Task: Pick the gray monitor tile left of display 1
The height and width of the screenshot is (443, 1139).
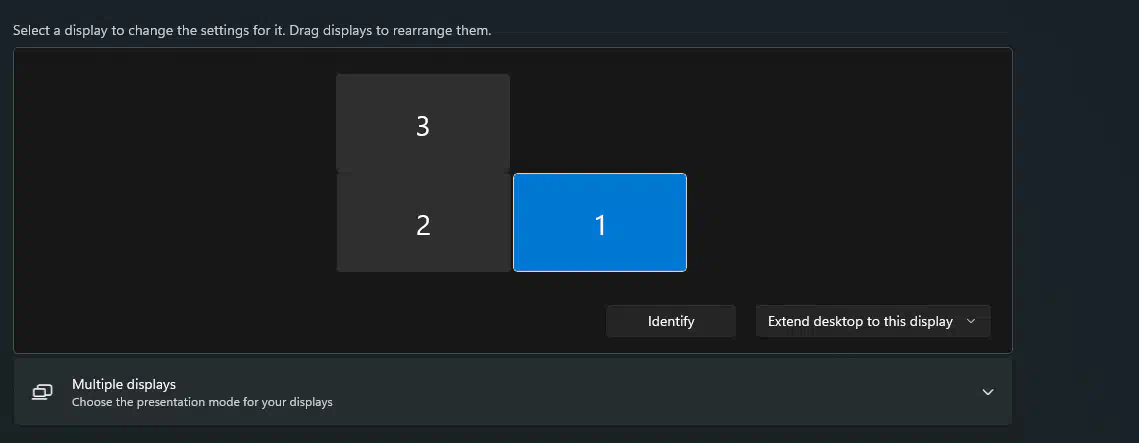Action: point(423,222)
